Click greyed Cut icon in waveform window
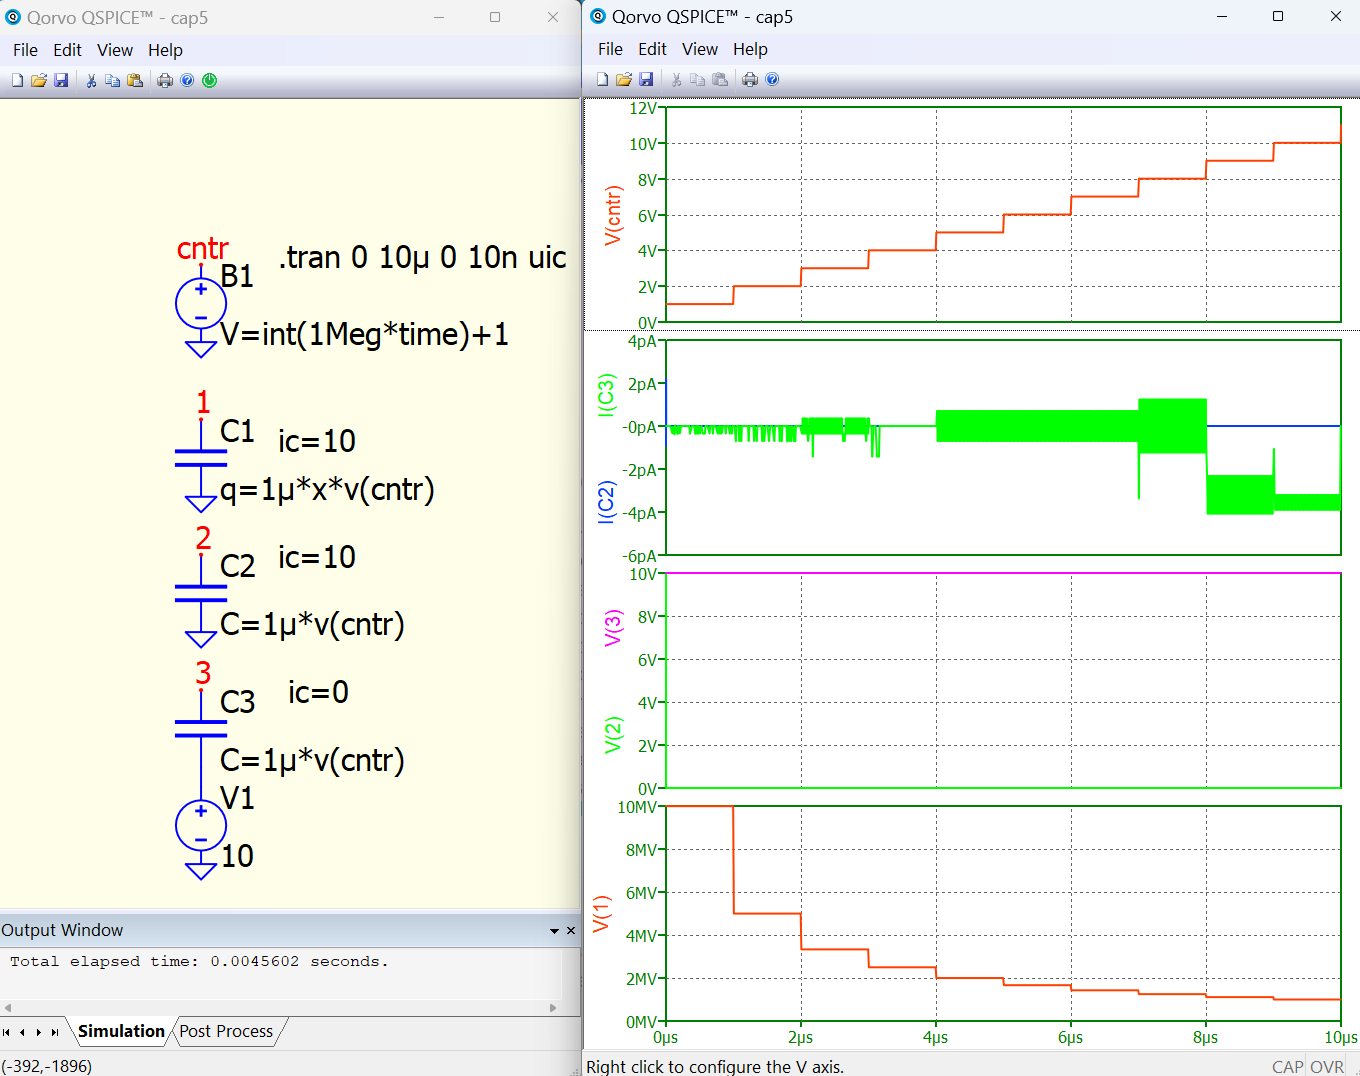The height and width of the screenshot is (1076, 1360). (676, 79)
